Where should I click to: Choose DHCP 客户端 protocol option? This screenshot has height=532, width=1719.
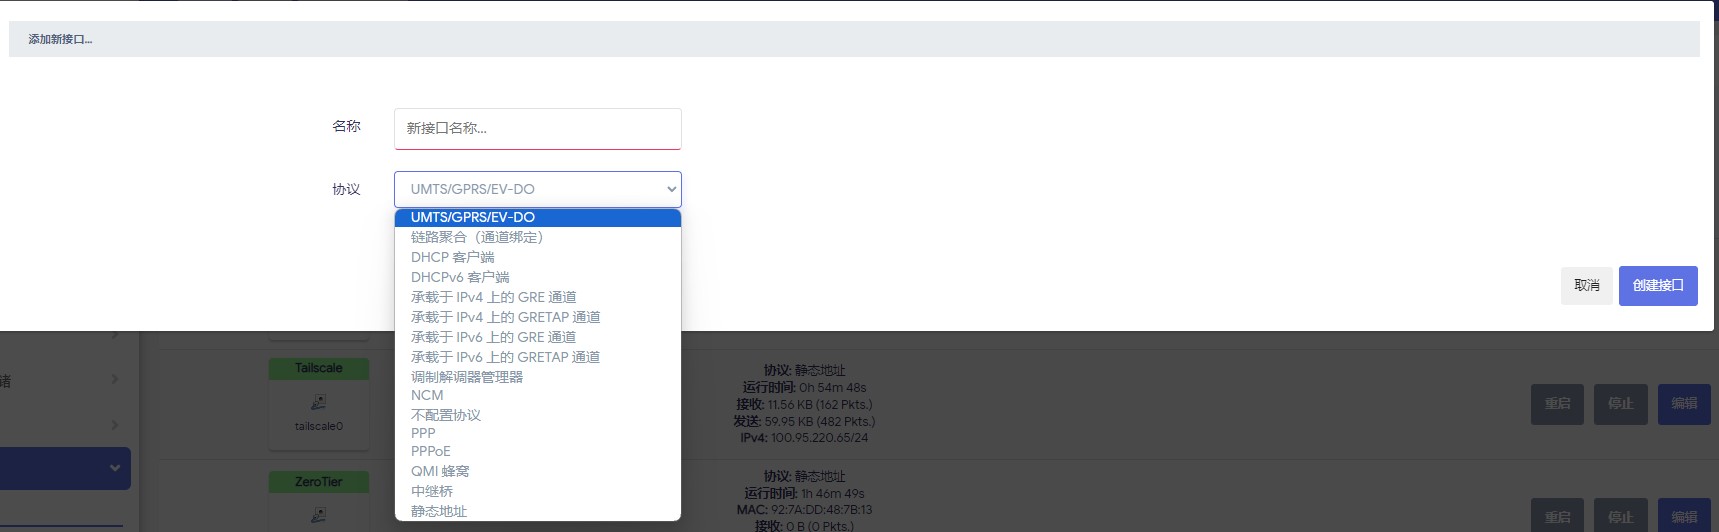click(x=538, y=257)
